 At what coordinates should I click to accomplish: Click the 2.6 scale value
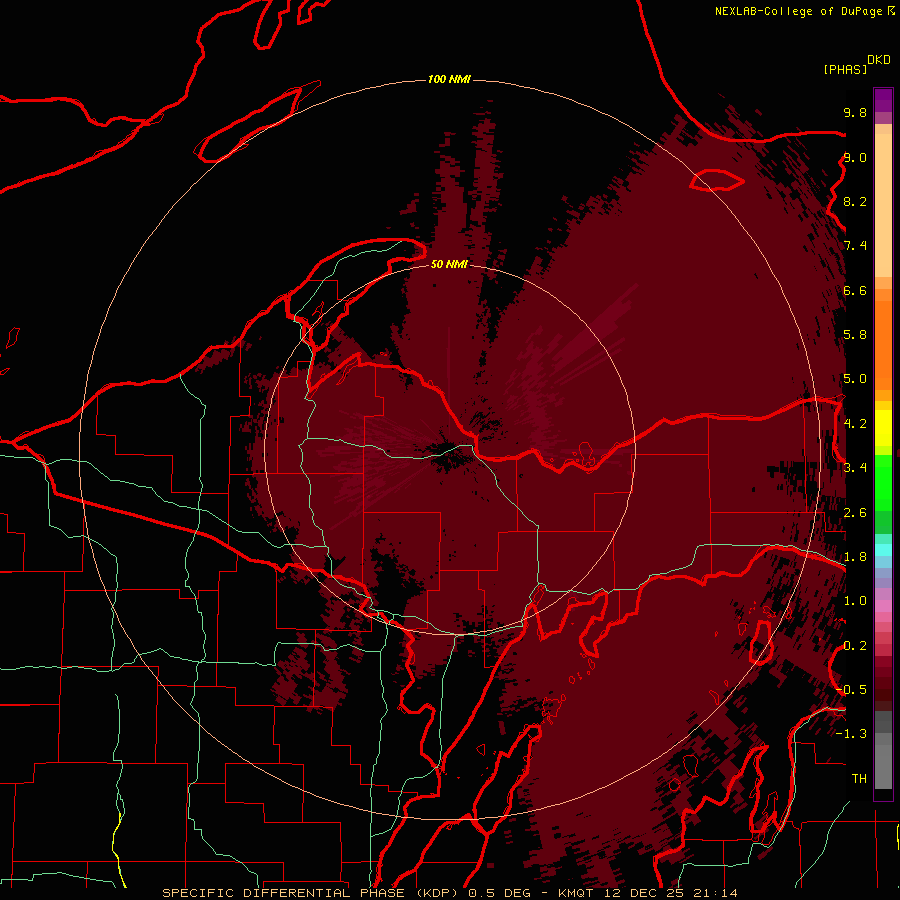[x=855, y=513]
